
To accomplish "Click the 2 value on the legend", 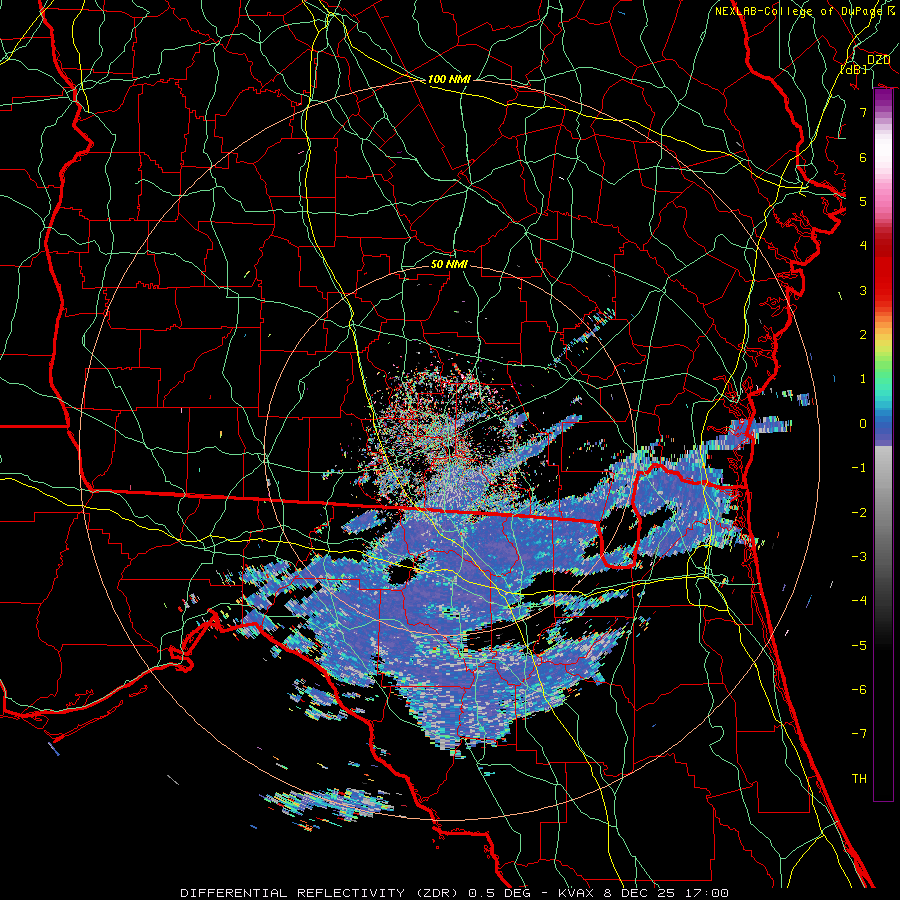I will tap(863, 335).
